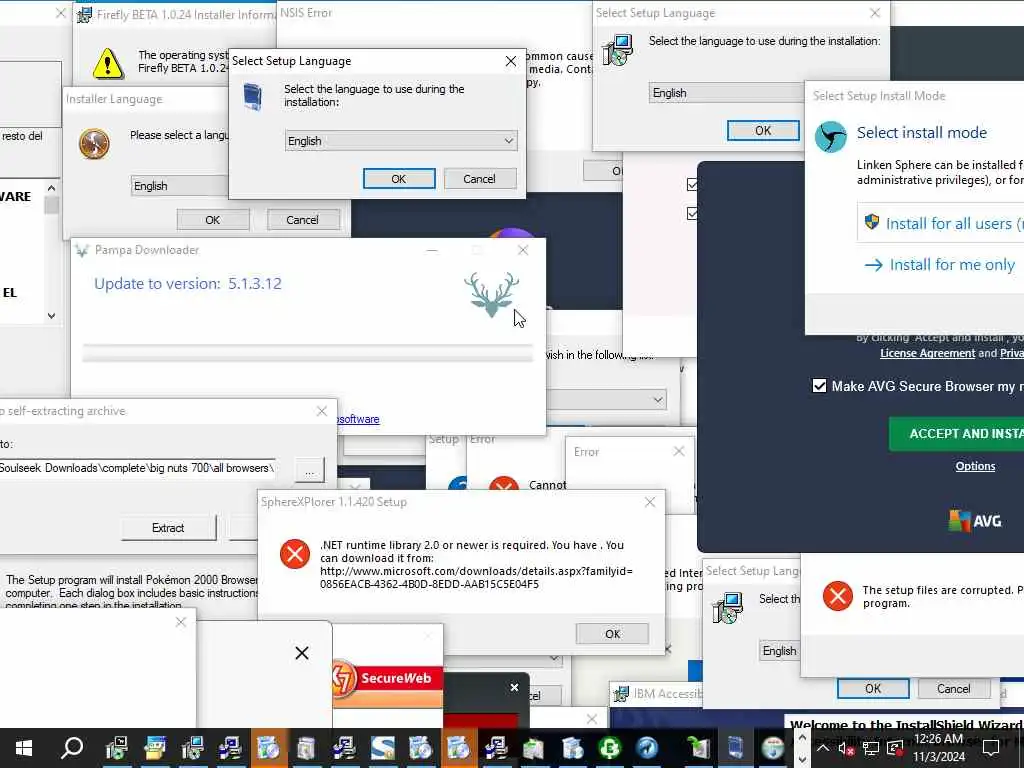Click Cancel in bottom-right Select Setup Lang dialog

click(953, 689)
